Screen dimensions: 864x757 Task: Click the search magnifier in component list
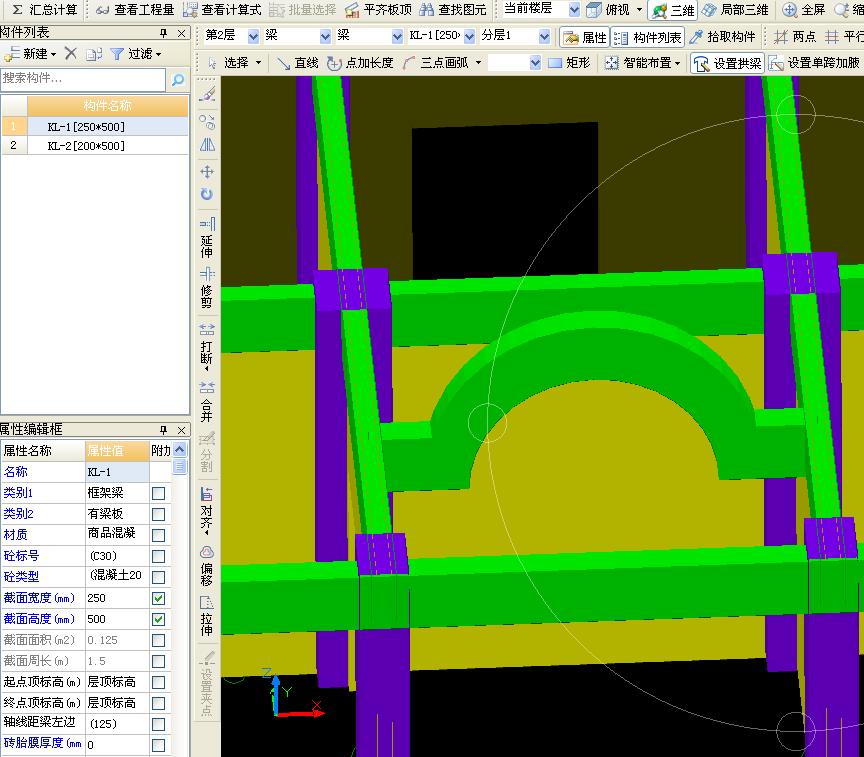178,79
